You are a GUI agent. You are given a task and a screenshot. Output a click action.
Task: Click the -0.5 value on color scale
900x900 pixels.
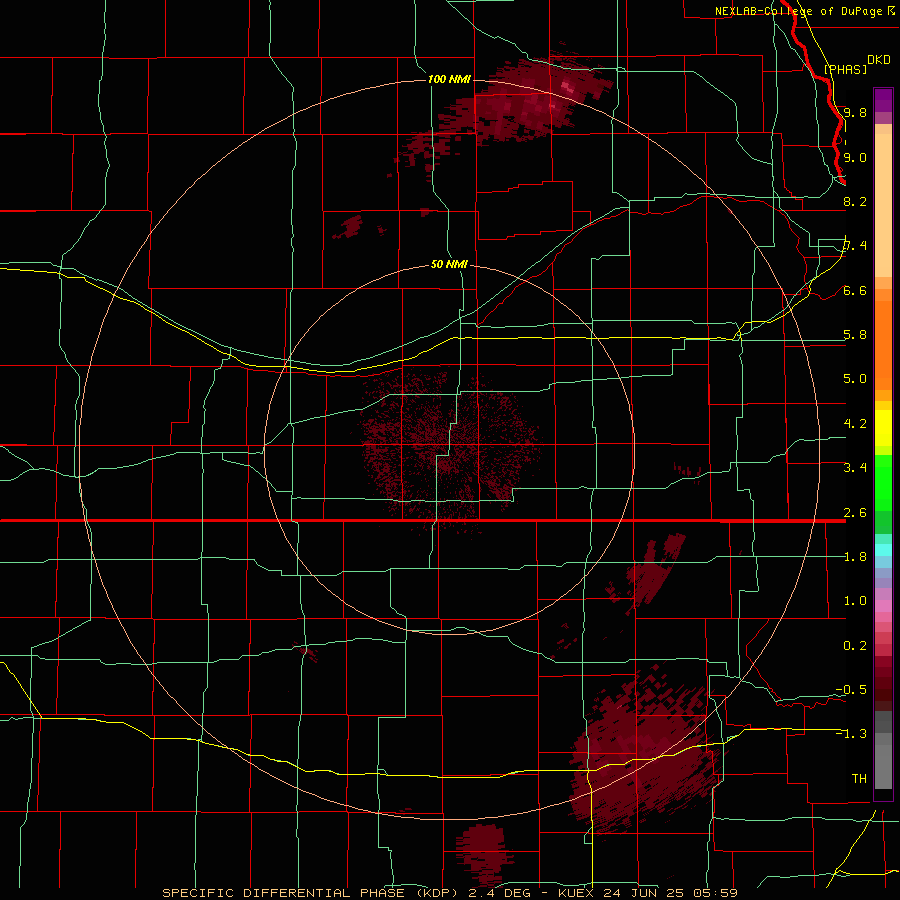point(852,690)
